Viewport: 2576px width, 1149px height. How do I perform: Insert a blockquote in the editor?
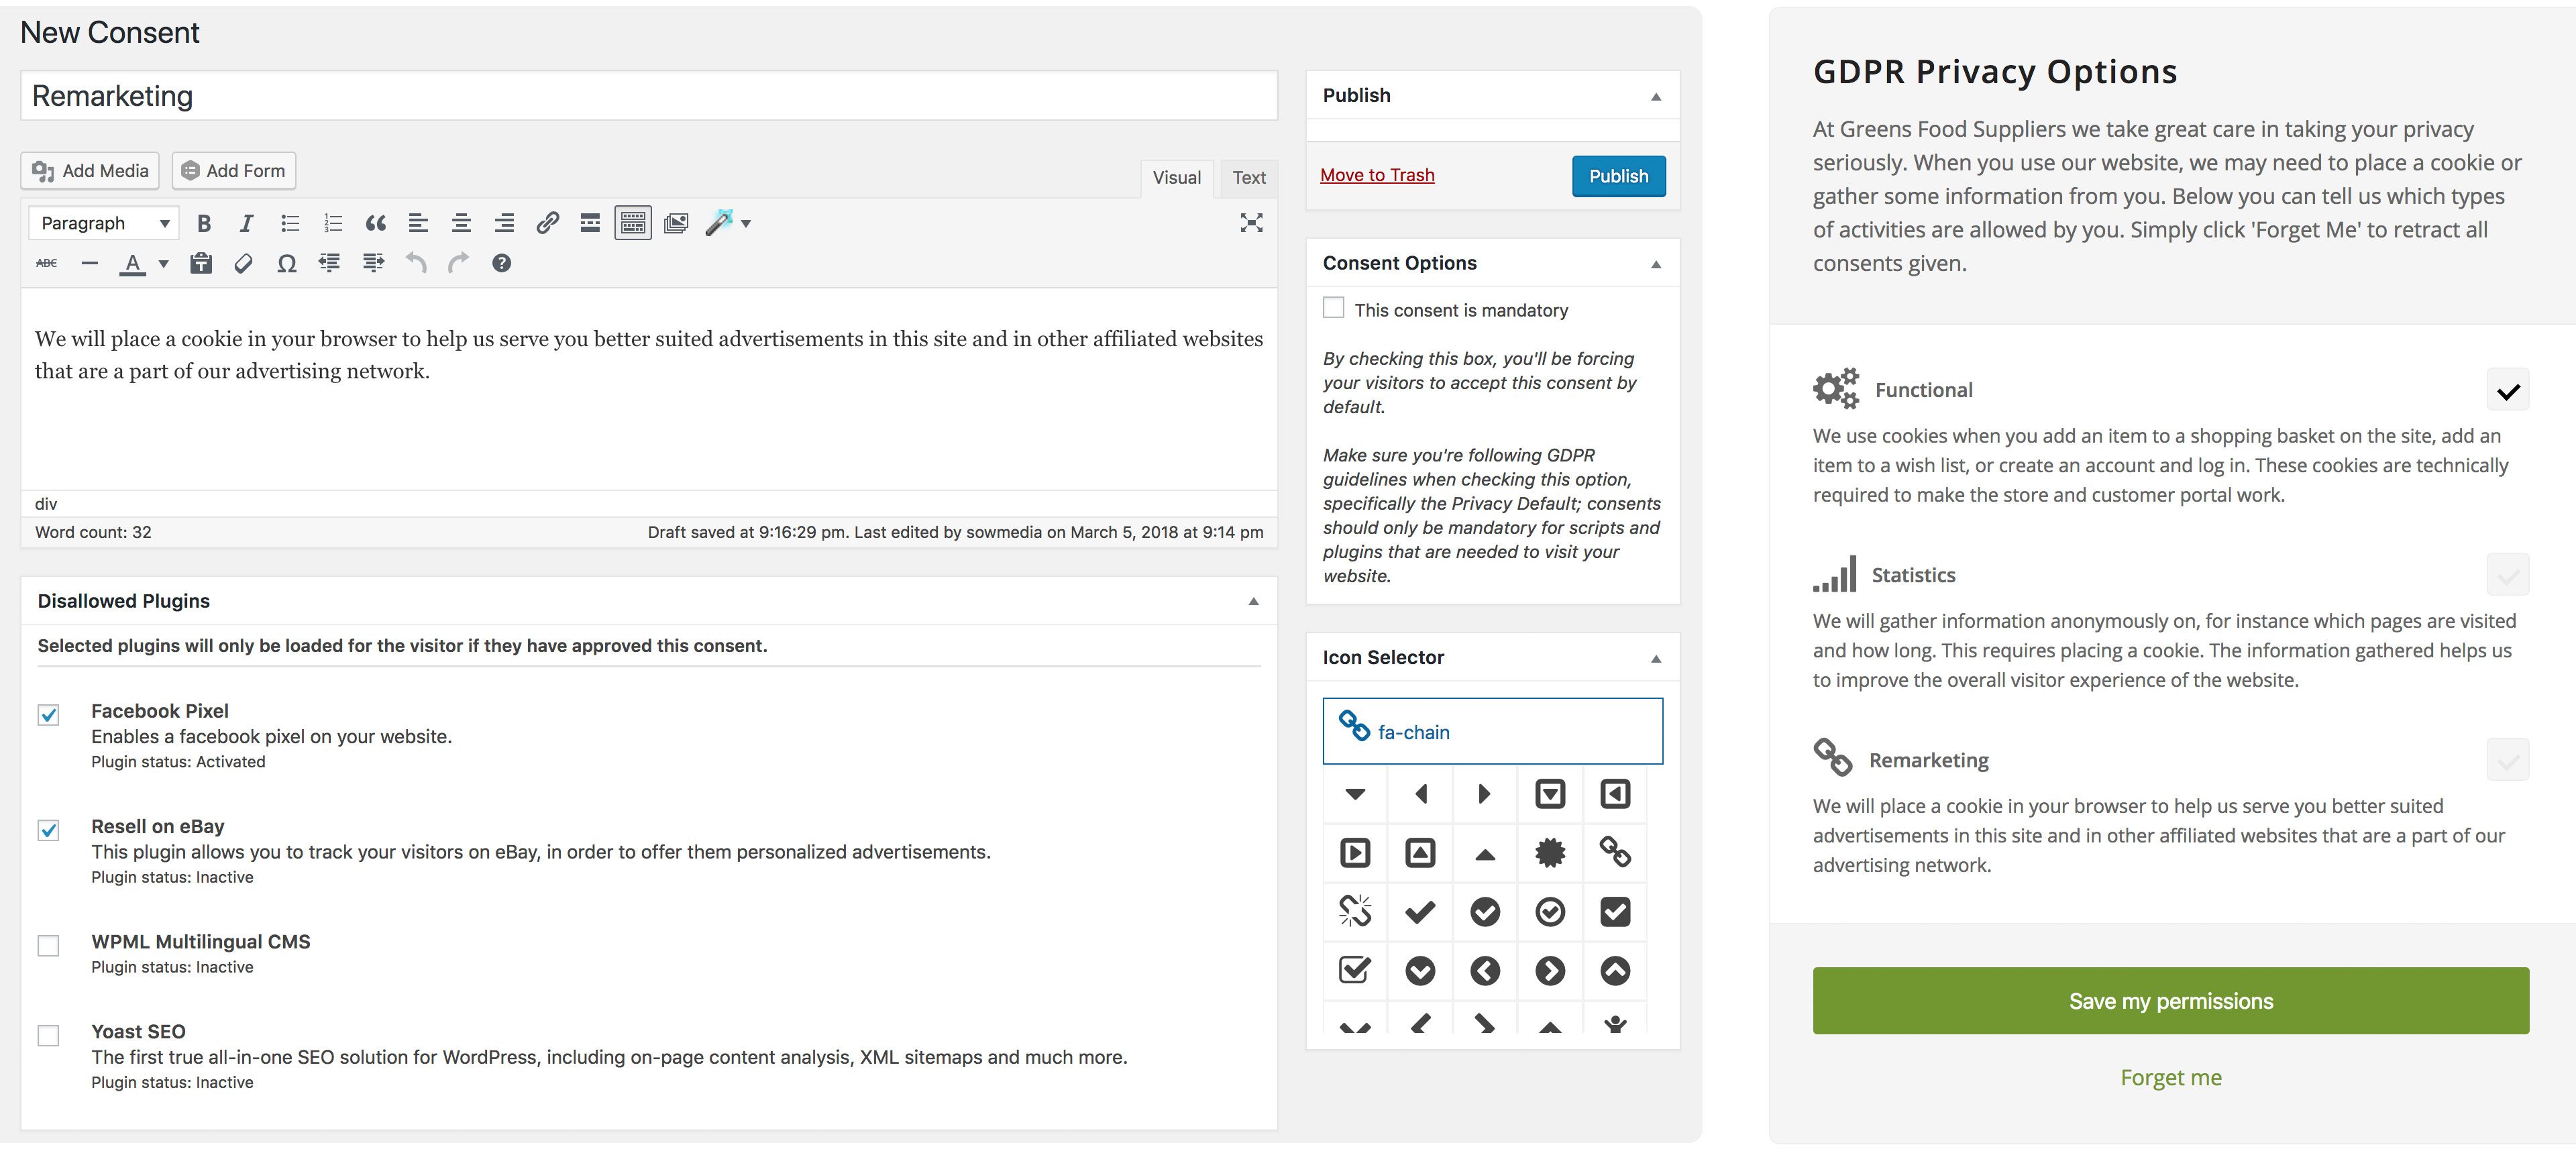click(x=375, y=223)
